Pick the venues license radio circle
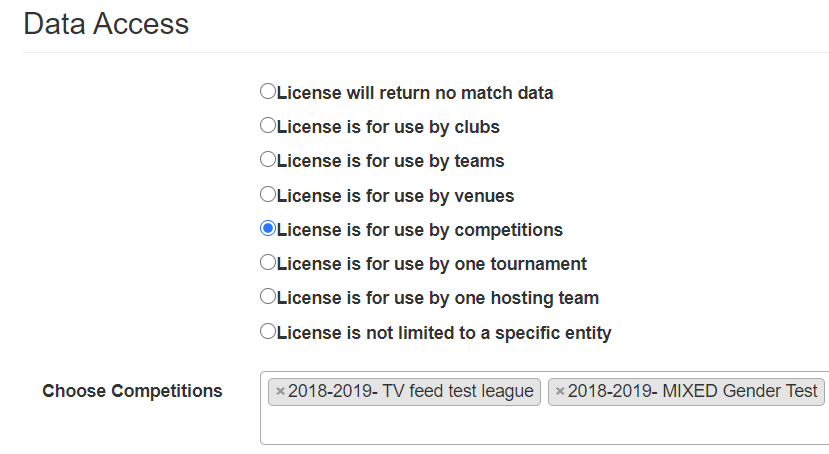This screenshot has height=454, width=829. (268, 194)
